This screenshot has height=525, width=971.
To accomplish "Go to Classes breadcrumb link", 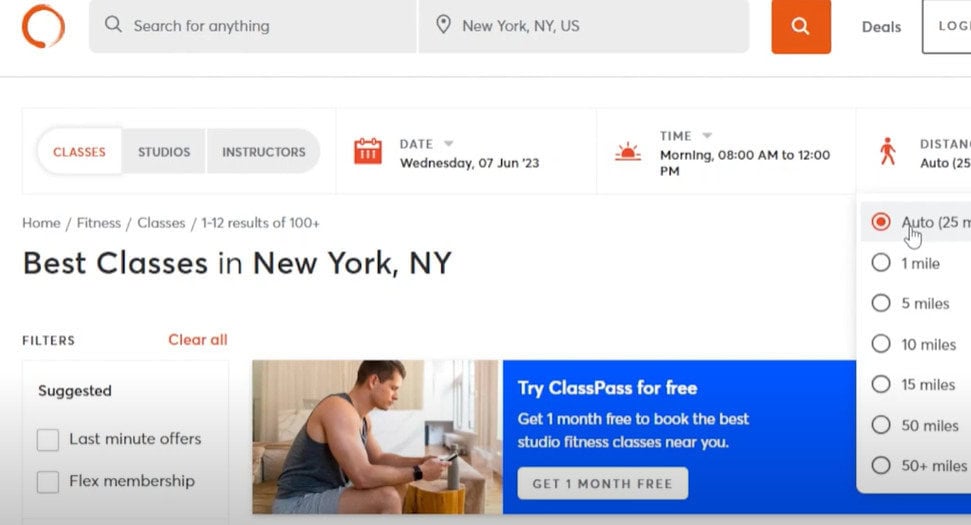I will (161, 223).
